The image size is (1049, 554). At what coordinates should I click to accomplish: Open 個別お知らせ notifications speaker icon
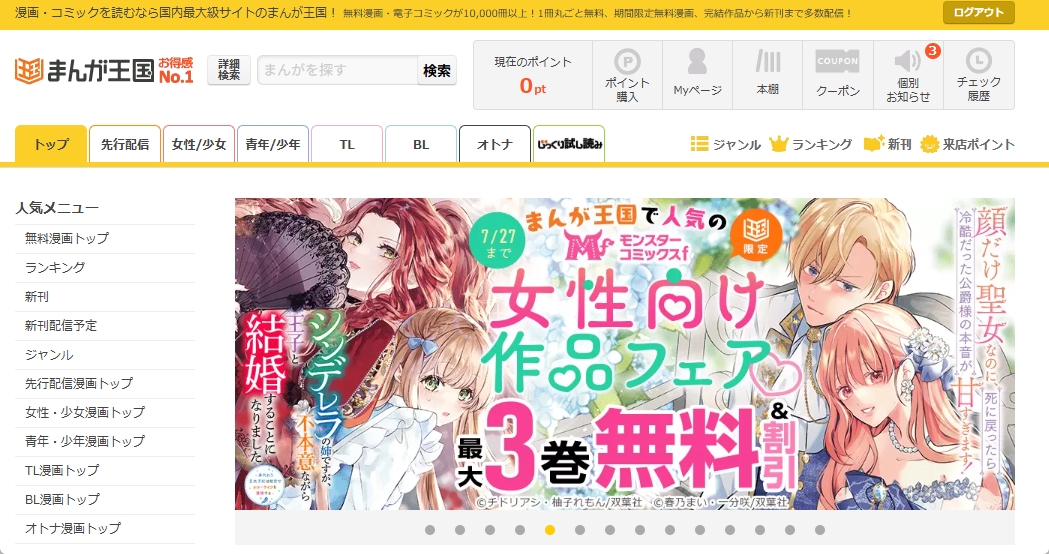click(908, 75)
